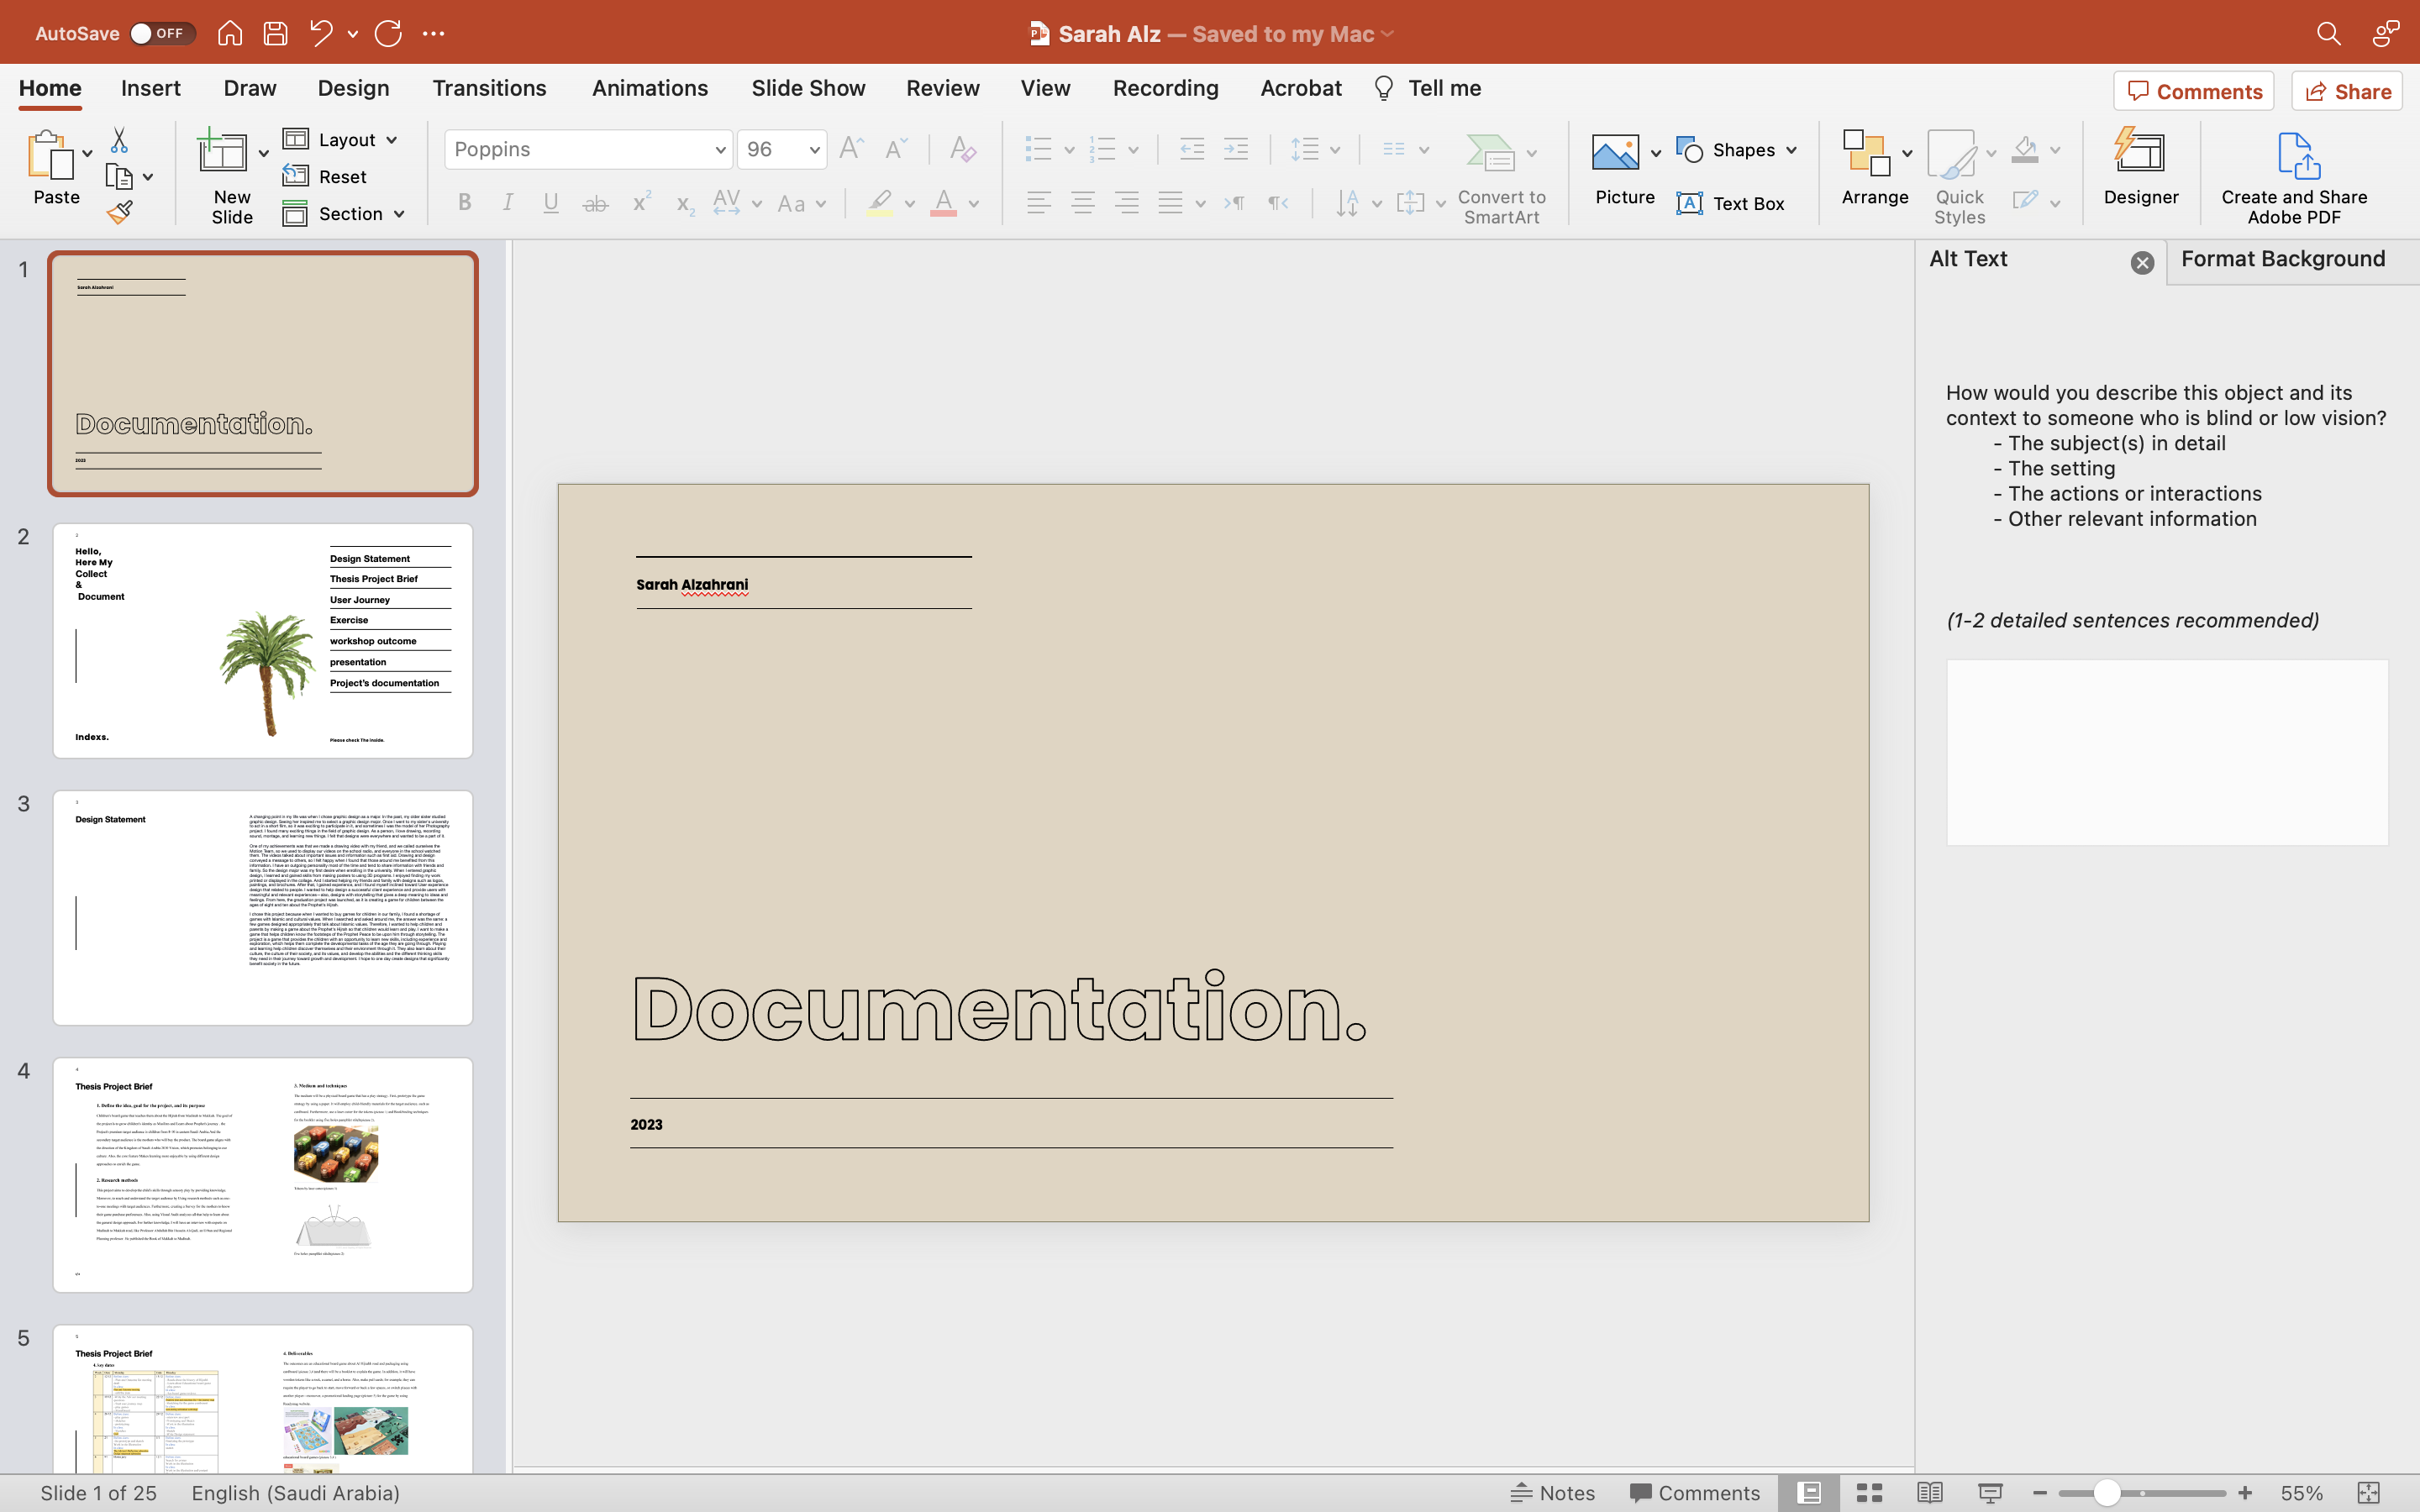Click Tell me search box
Image resolution: width=2420 pixels, height=1512 pixels.
(1428, 88)
